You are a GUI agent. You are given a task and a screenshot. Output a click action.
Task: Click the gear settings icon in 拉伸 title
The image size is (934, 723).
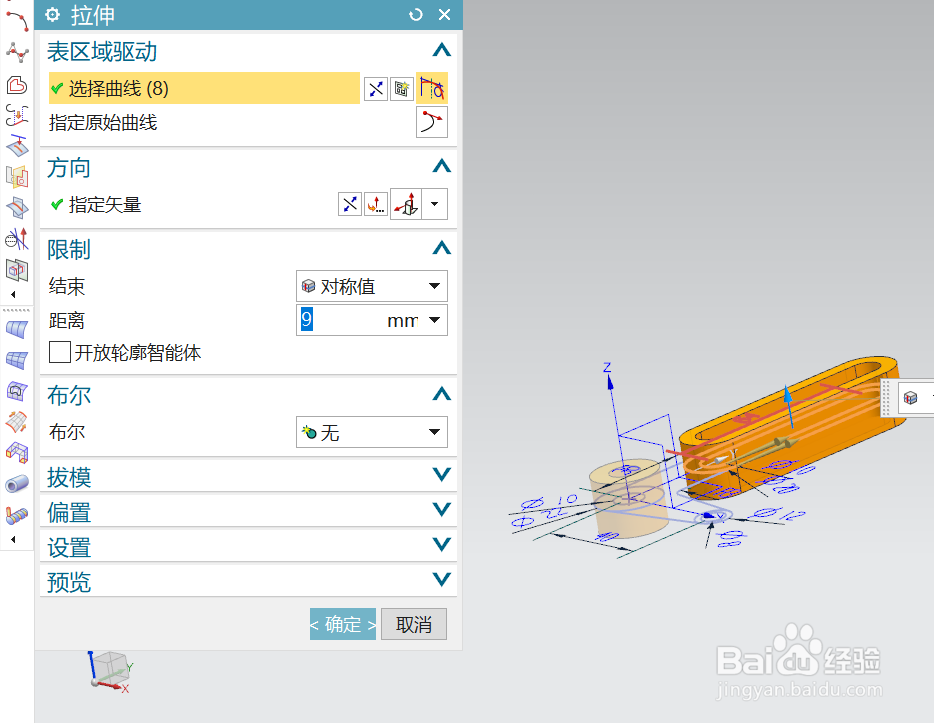[52, 15]
